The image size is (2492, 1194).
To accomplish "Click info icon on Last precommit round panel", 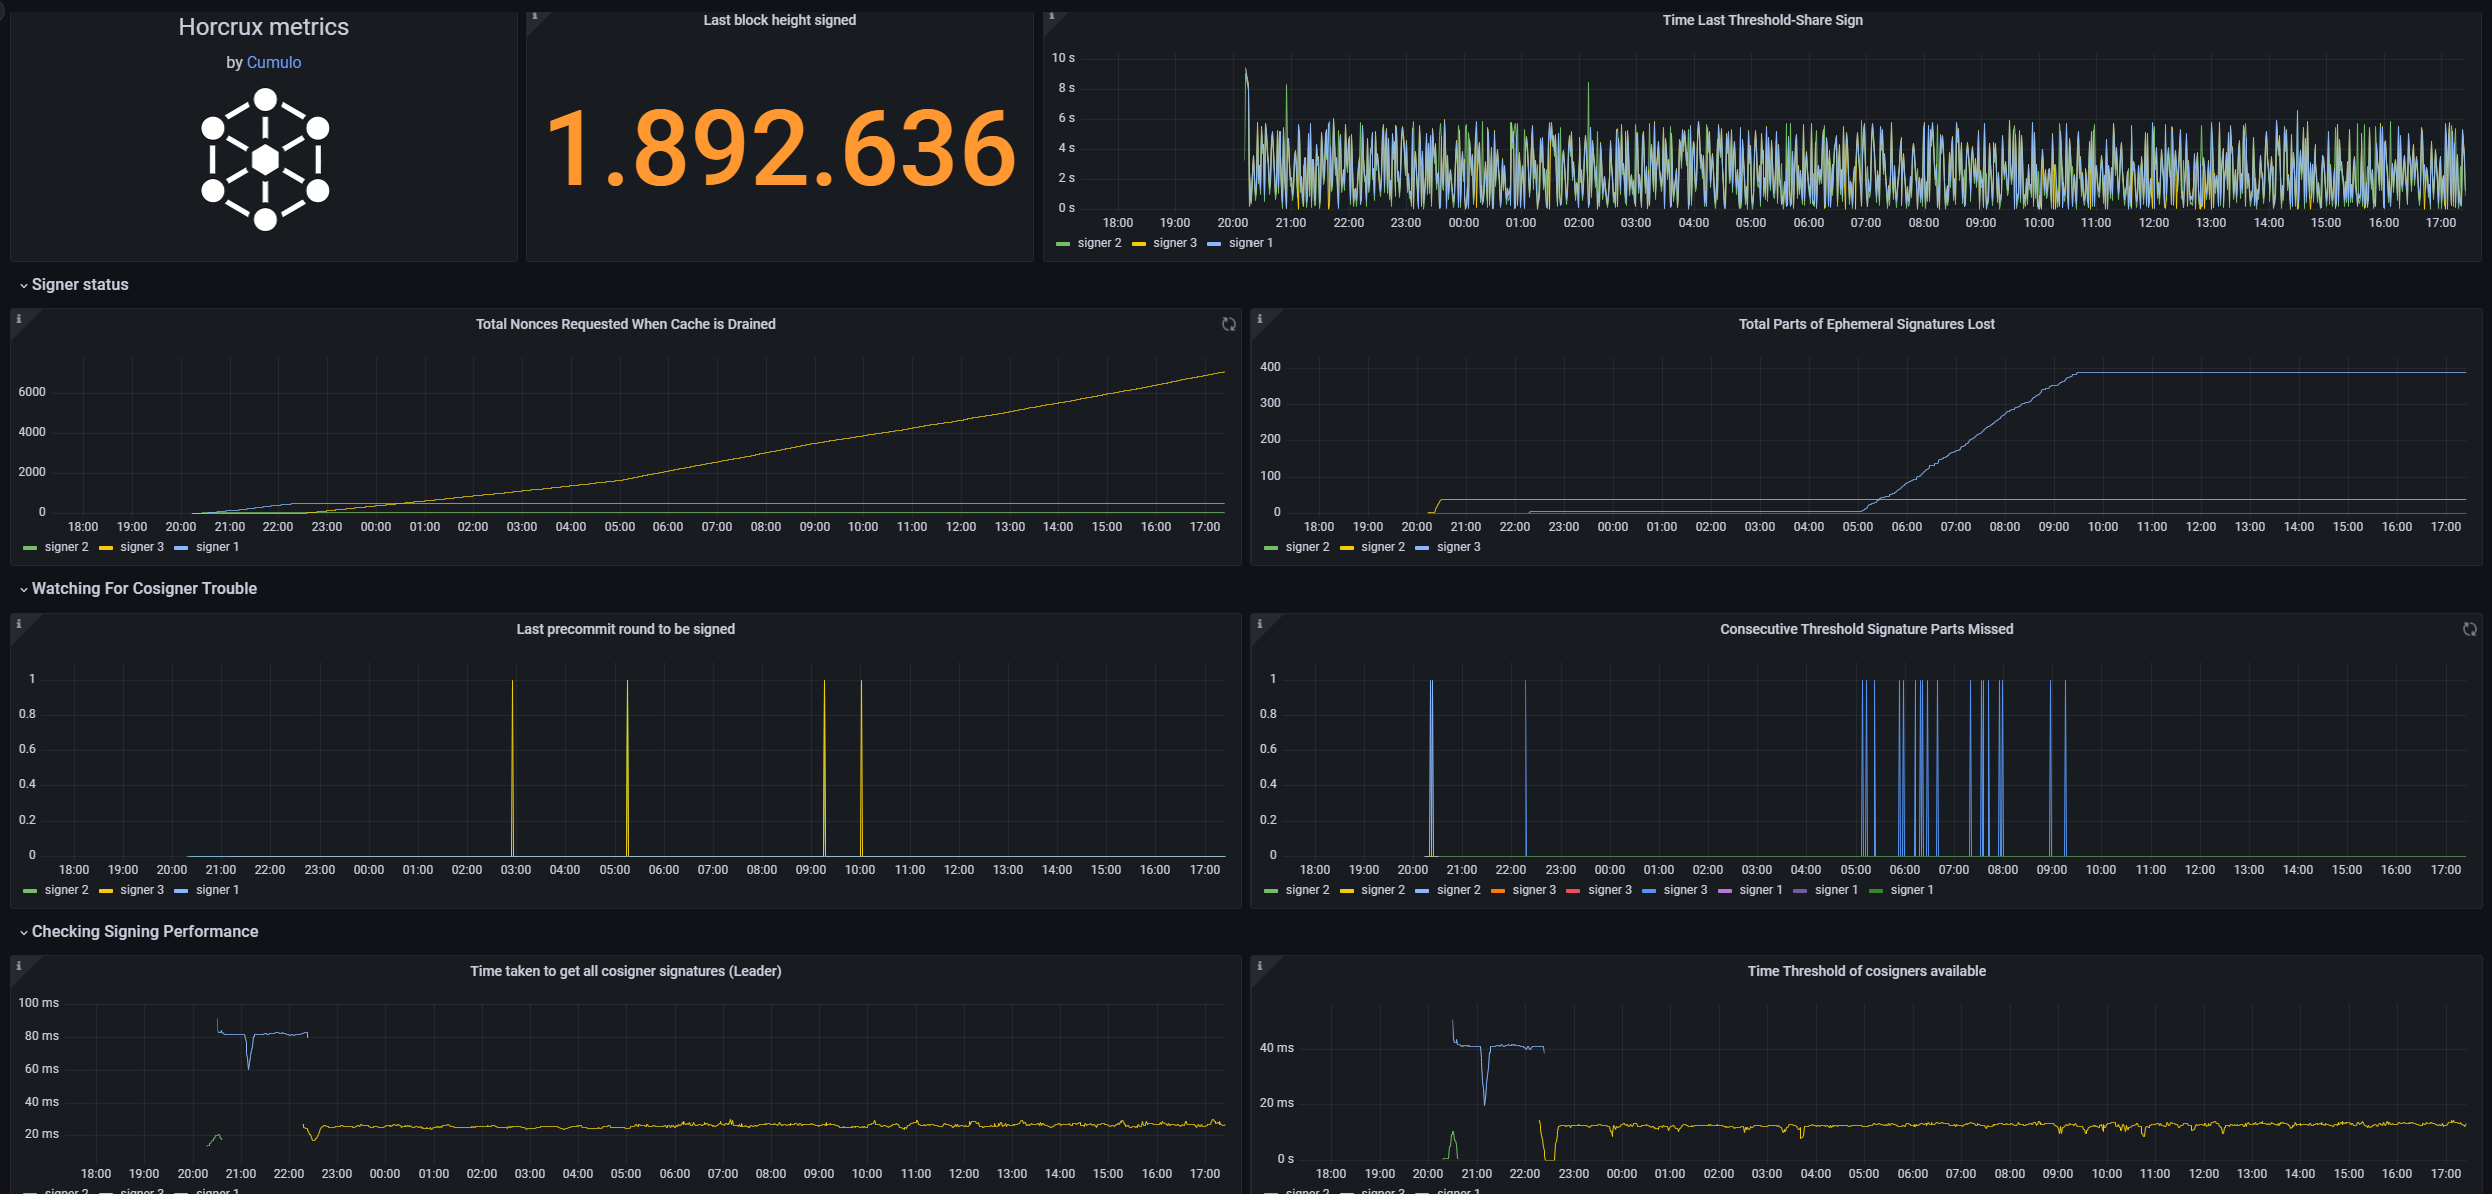I will pyautogui.click(x=19, y=624).
